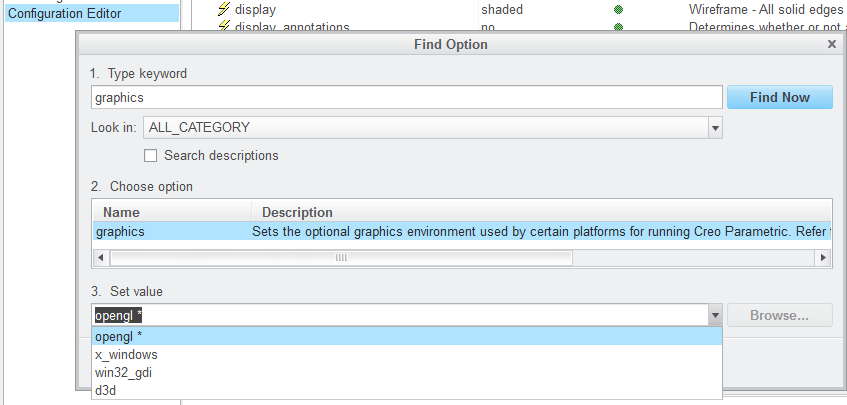This screenshot has height=405, width=847.
Task: Open the Look in ALL_CATEGORY dropdown
Action: 715,128
